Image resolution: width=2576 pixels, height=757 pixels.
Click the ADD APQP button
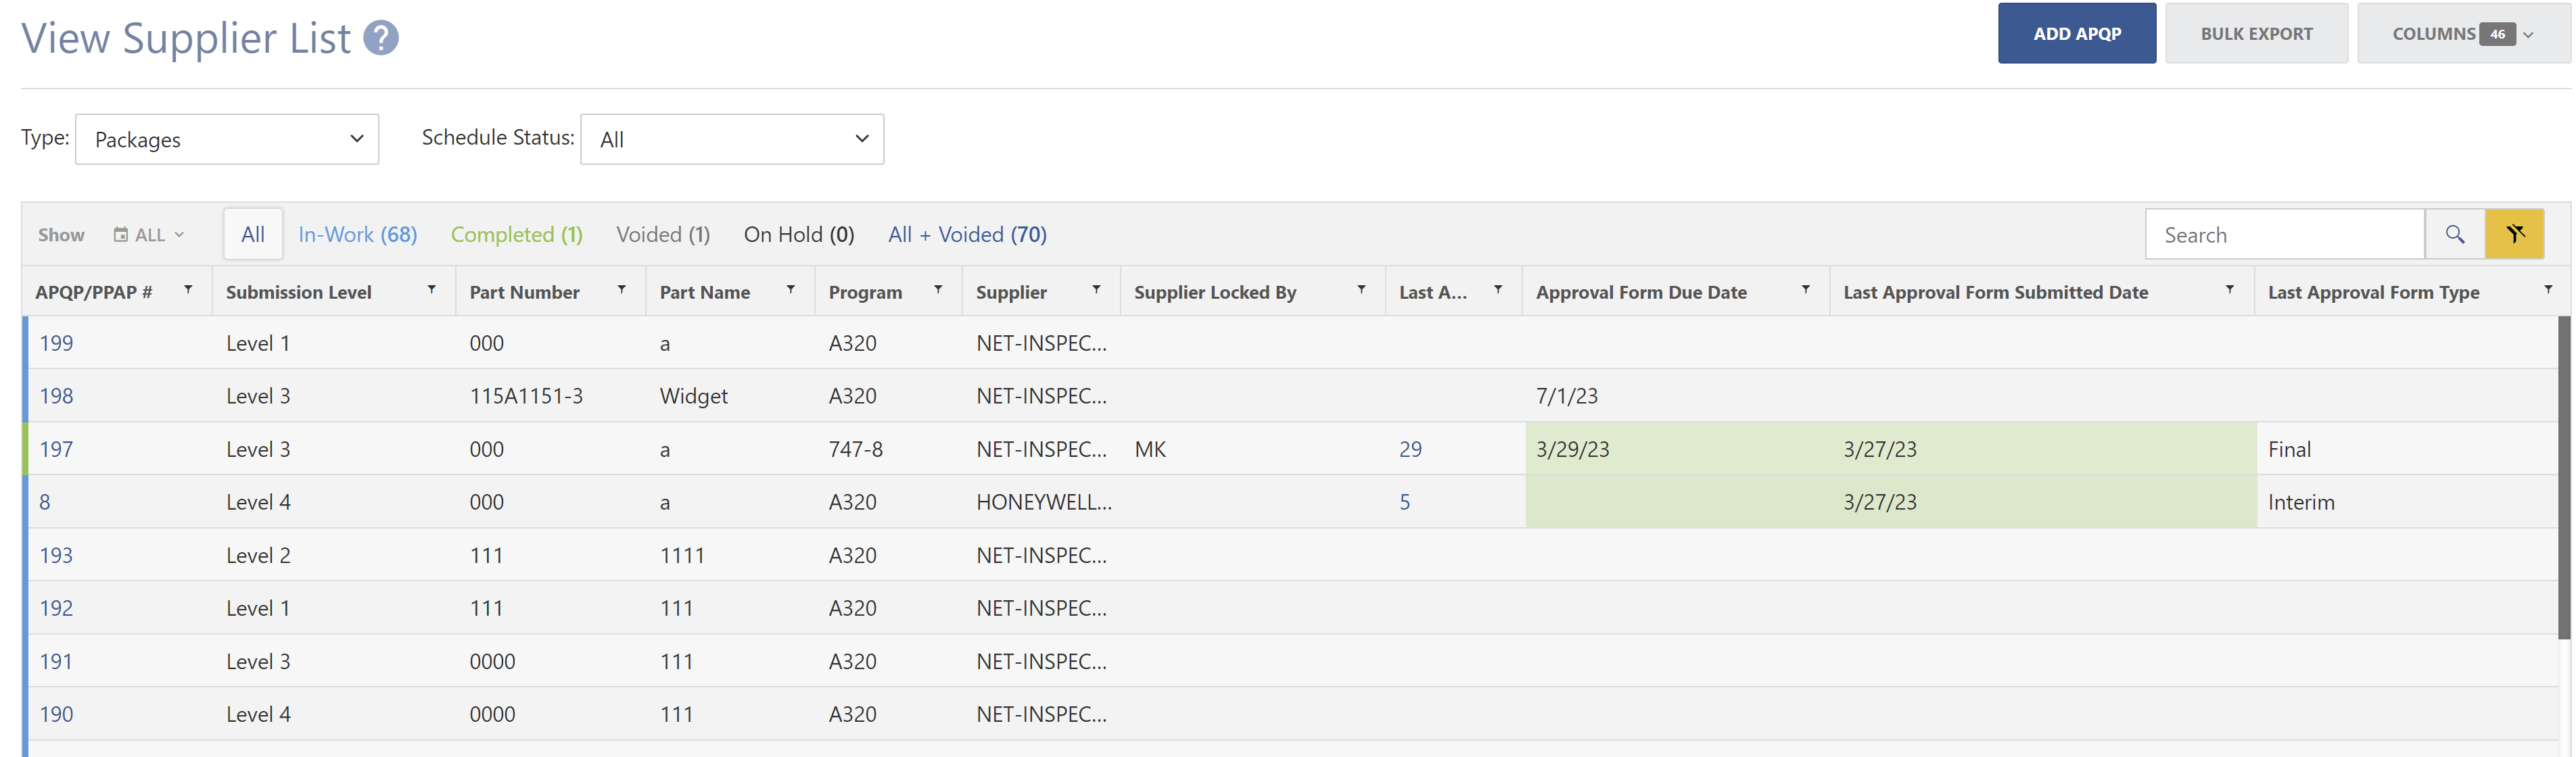(x=2077, y=34)
